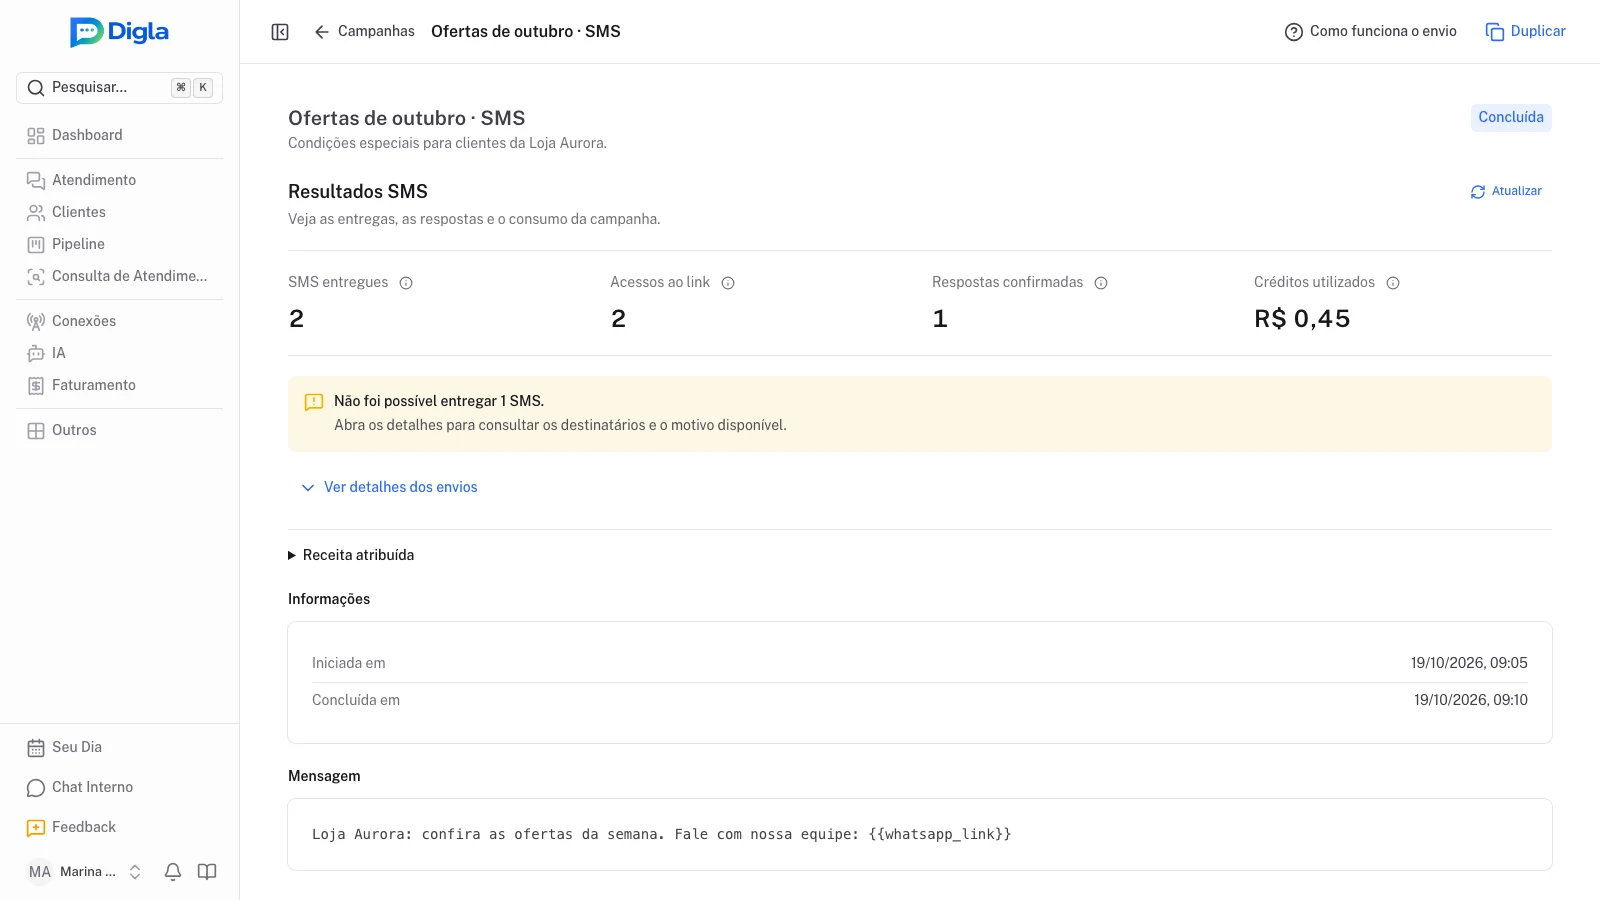1600x900 pixels.
Task: Click the 'R$ 0,45' credits value
Action: point(1302,319)
